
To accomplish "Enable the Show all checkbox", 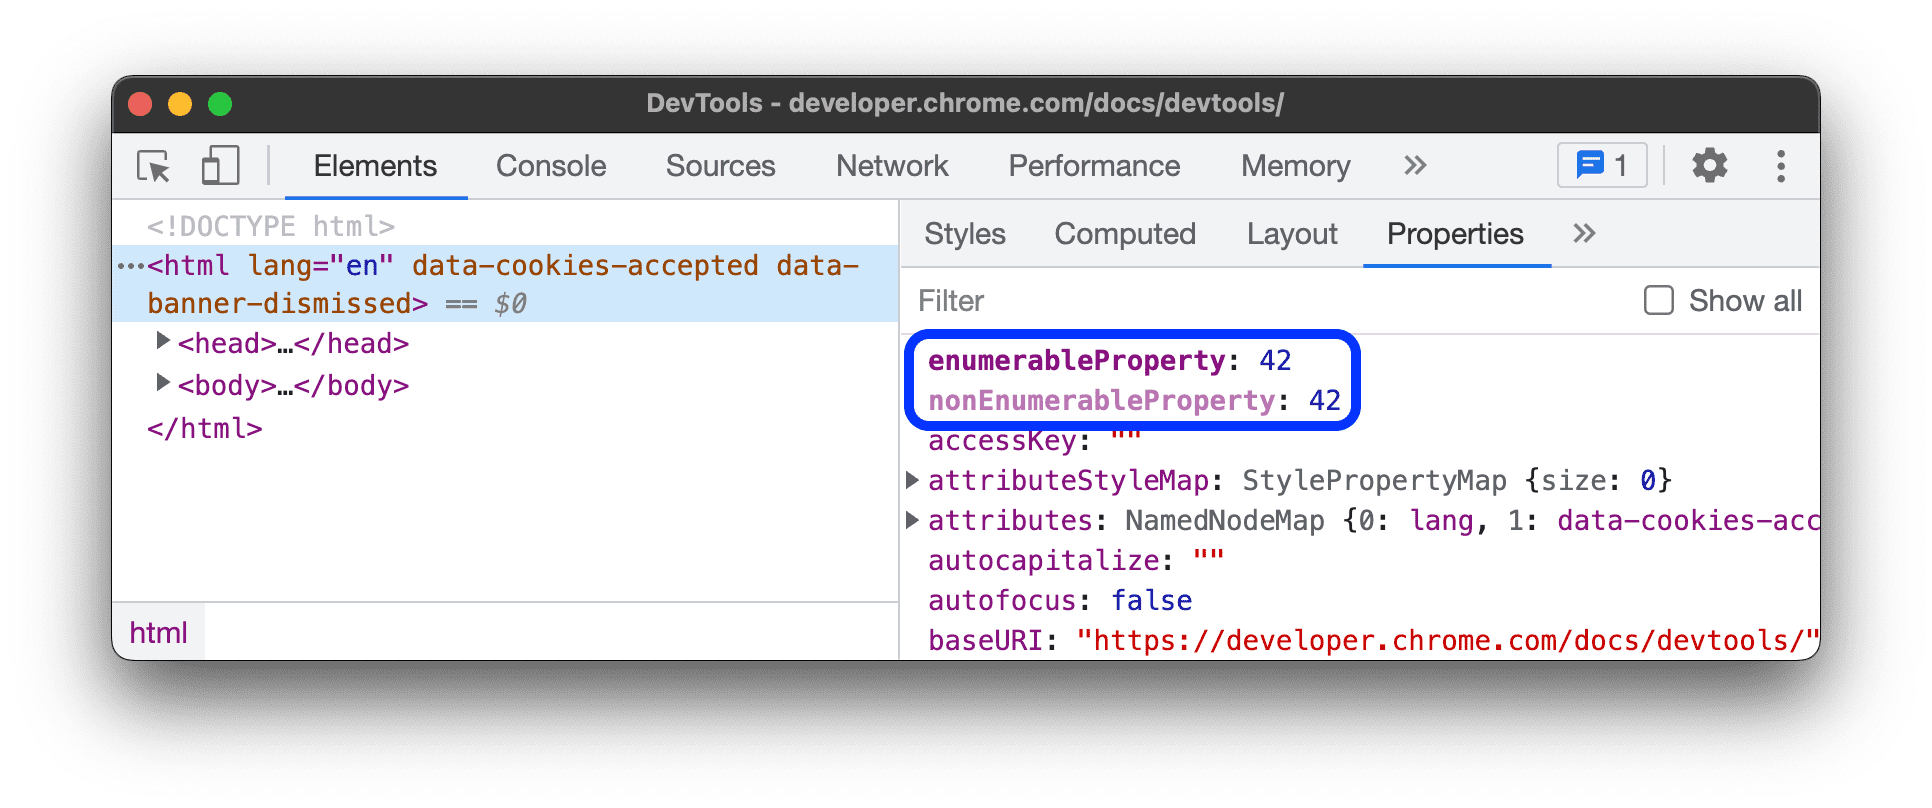I will (x=1659, y=300).
